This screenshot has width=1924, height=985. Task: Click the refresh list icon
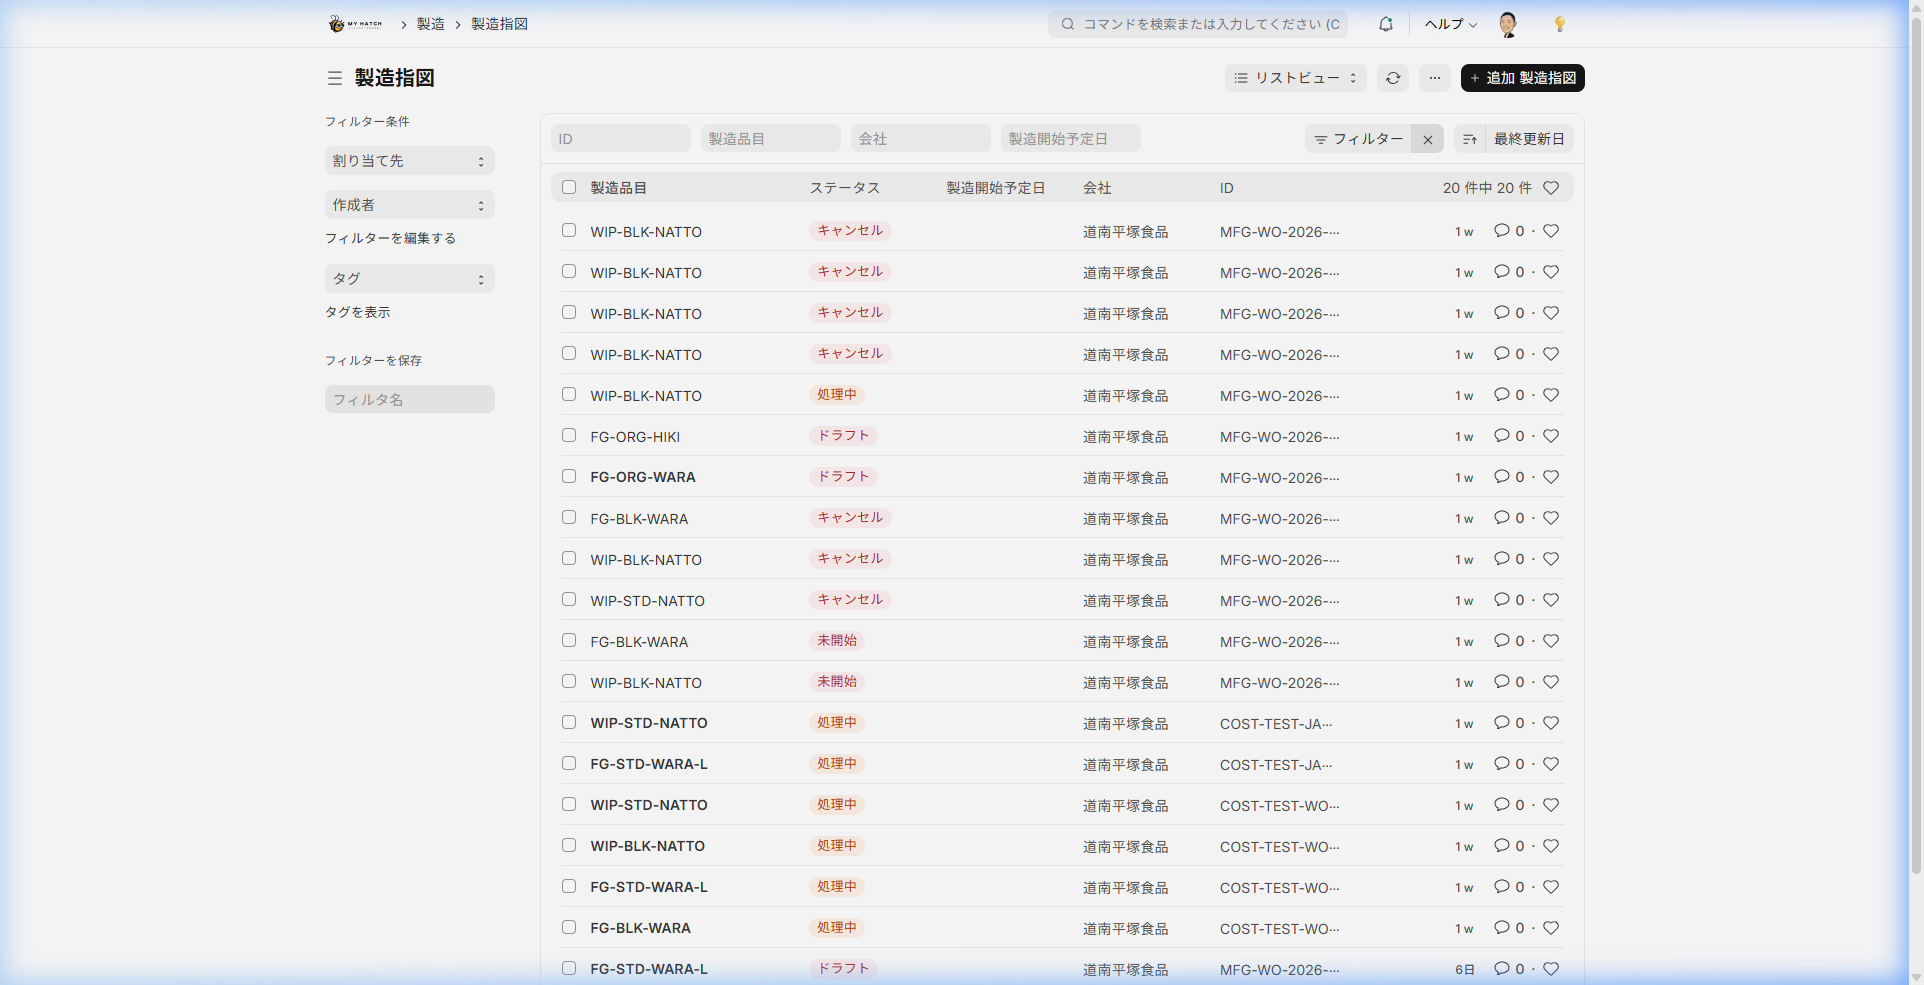tap(1393, 78)
